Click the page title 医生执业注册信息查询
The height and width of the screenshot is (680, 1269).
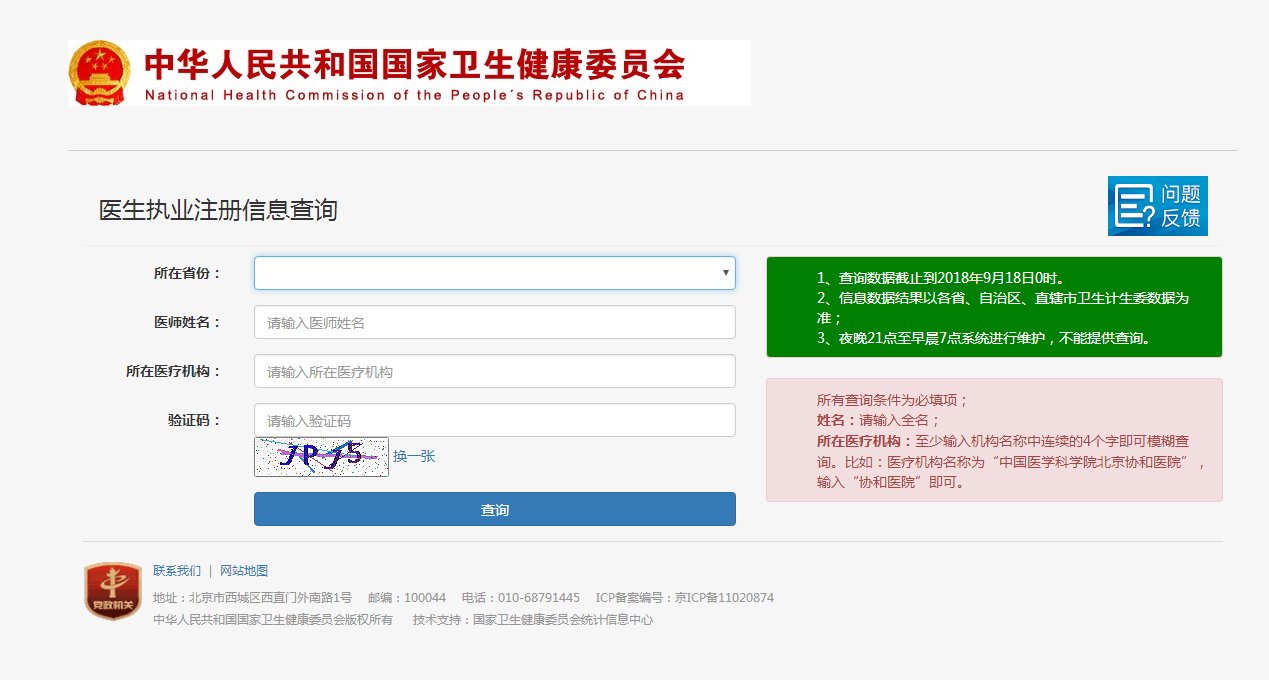click(217, 209)
